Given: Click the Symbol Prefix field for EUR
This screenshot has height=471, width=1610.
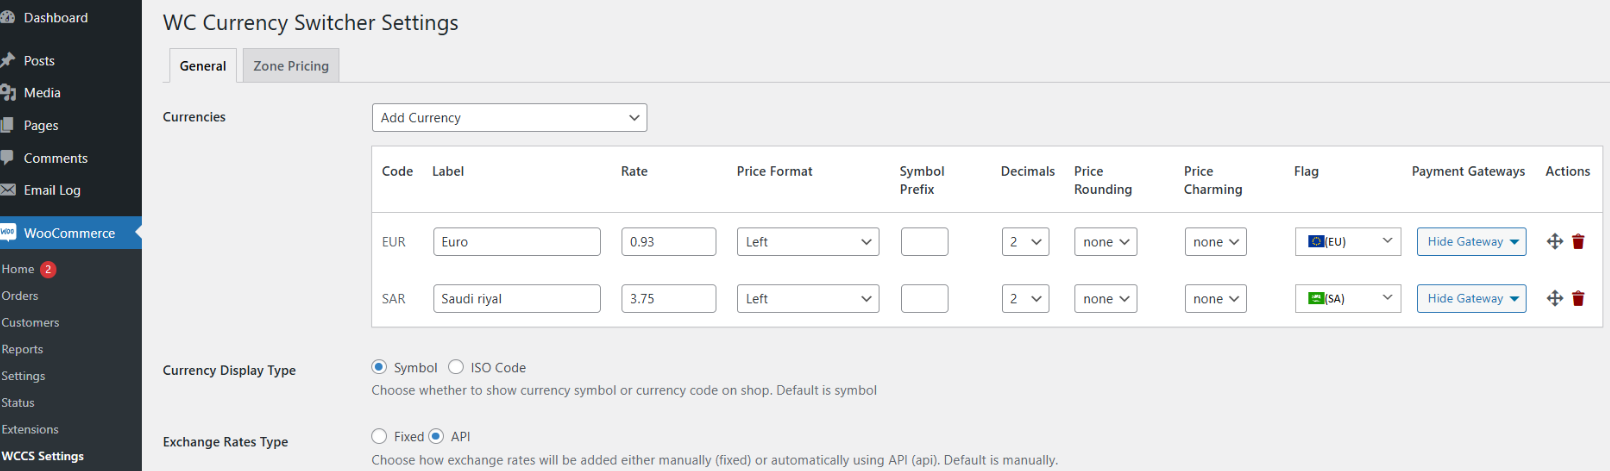Looking at the screenshot, I should (924, 242).
